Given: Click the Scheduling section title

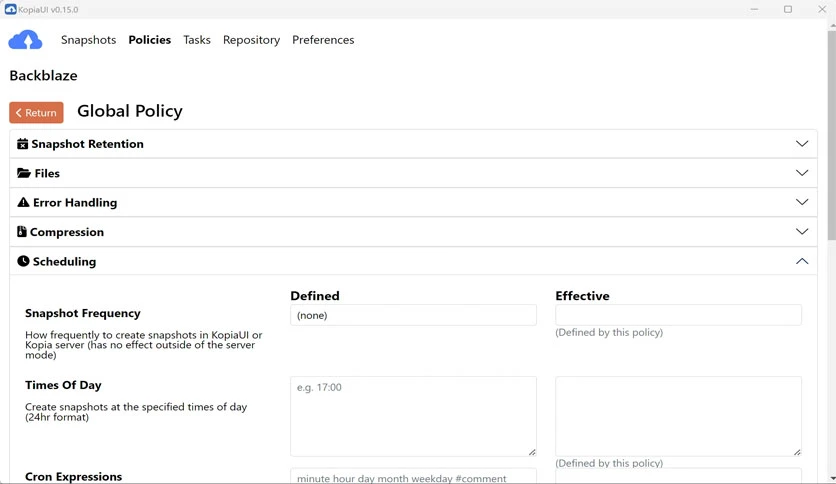Looking at the screenshot, I should click(65, 261).
